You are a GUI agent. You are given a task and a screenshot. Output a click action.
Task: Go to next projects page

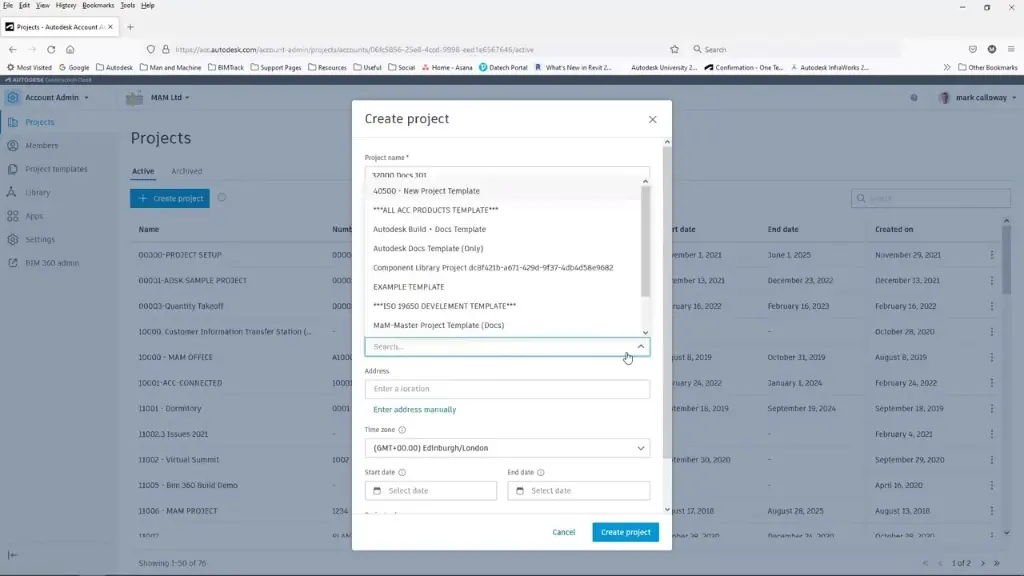[x=983, y=563]
